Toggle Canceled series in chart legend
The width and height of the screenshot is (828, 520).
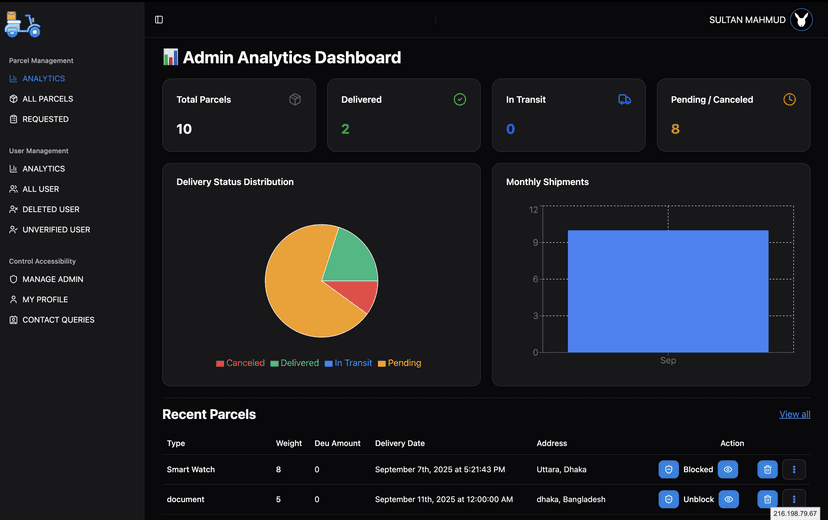tap(240, 363)
